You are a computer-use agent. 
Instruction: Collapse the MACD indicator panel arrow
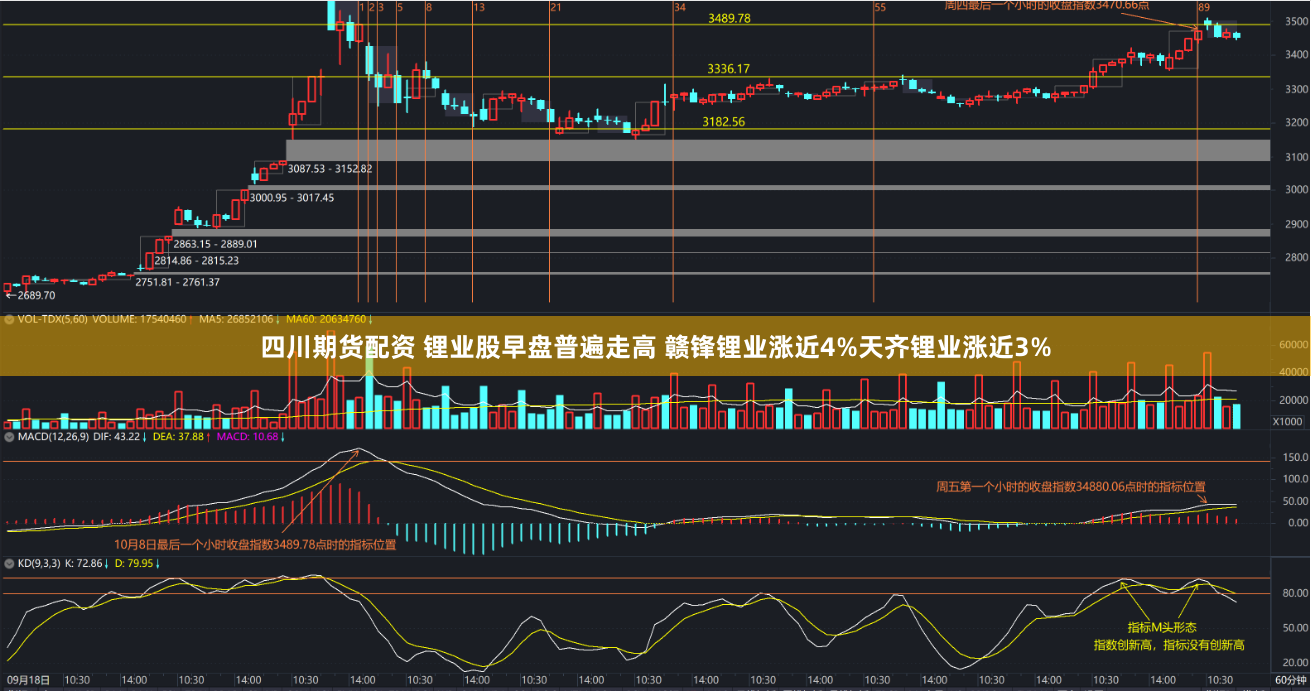[x=8, y=437]
